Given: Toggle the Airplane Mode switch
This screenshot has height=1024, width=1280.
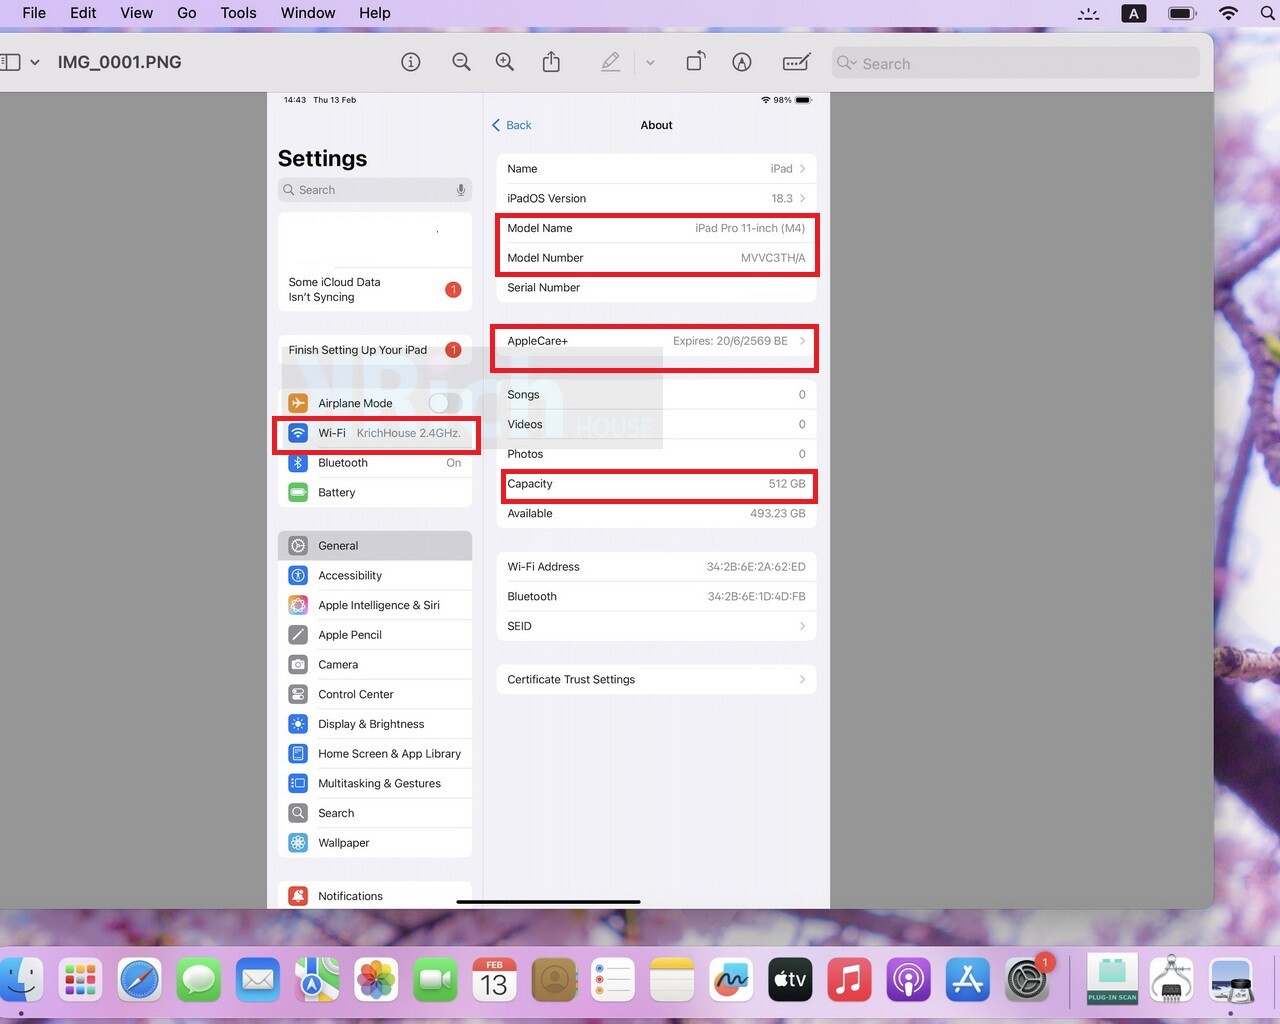Looking at the screenshot, I should (x=445, y=403).
